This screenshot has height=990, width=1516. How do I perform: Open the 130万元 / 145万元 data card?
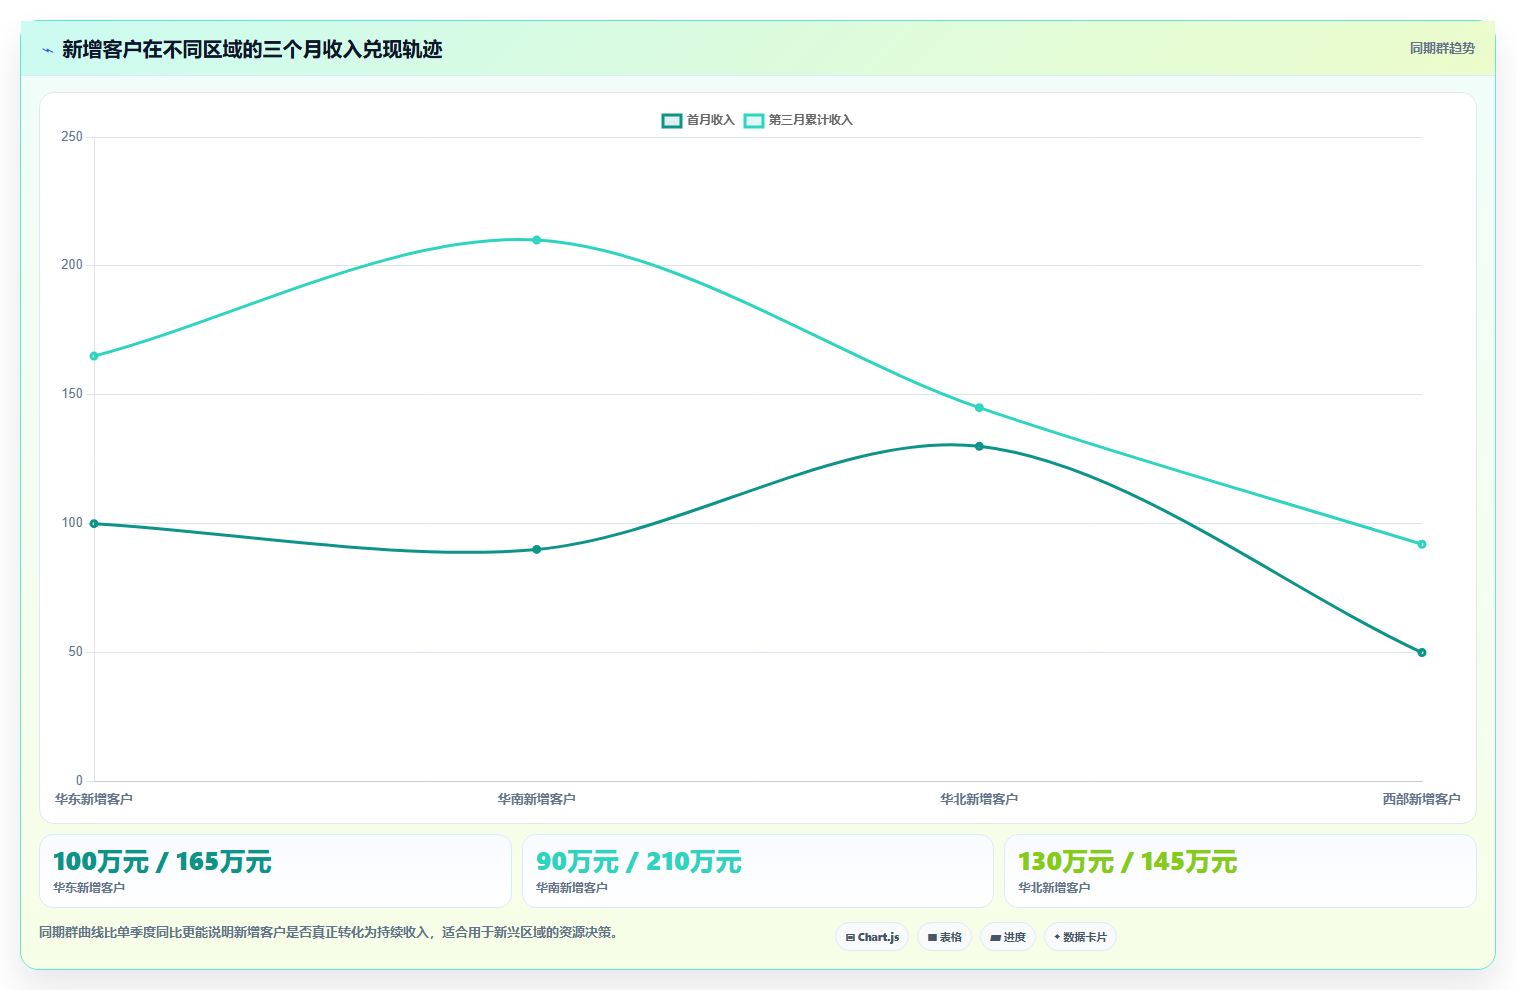coord(1240,871)
